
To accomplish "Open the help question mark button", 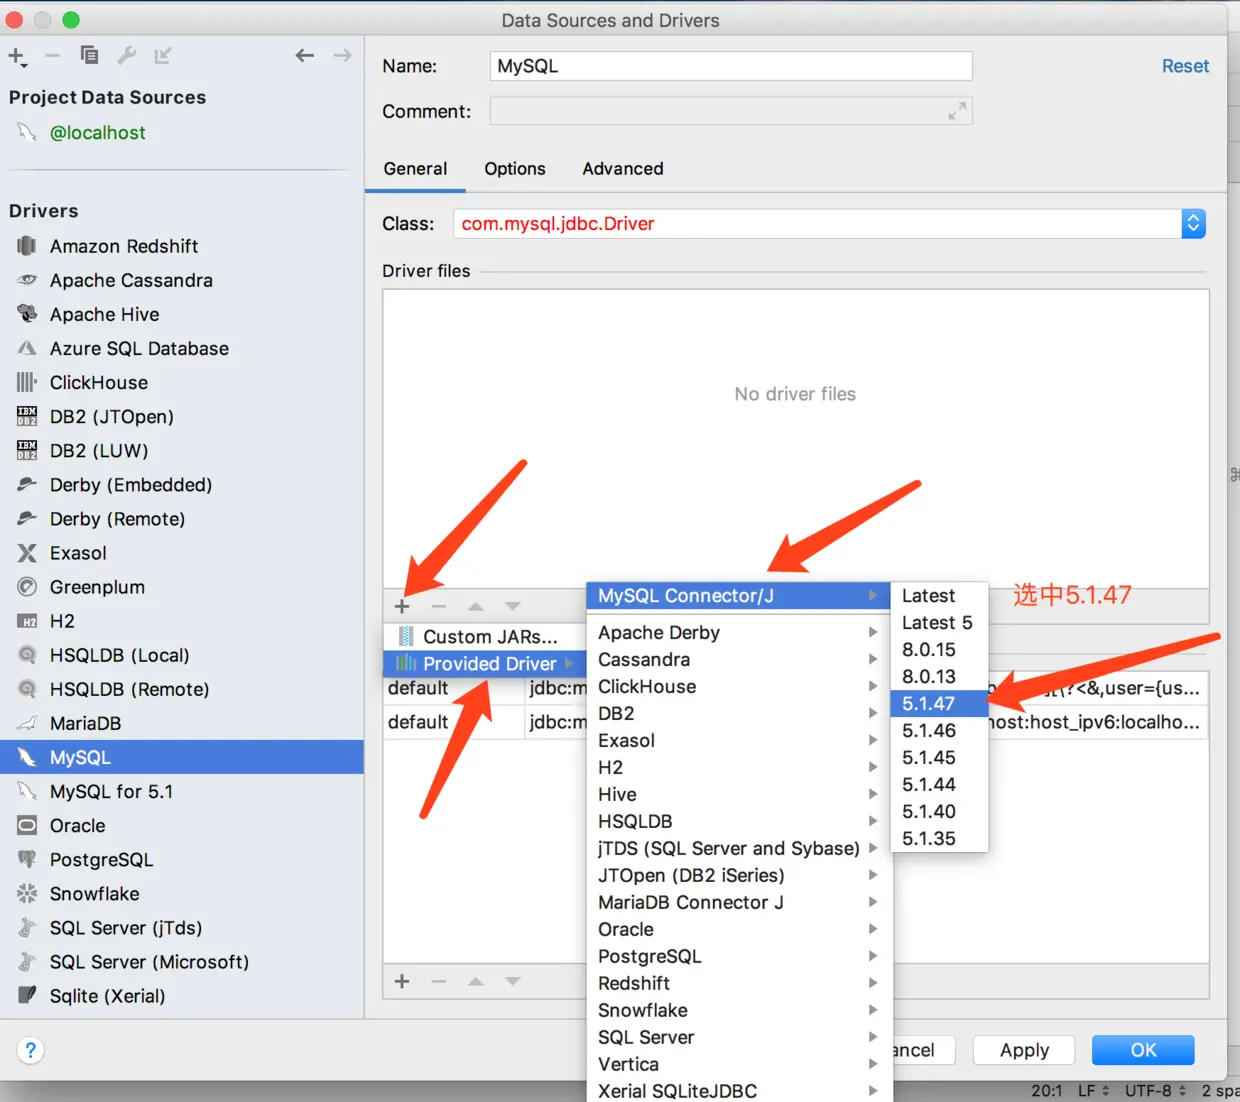I will [x=31, y=1050].
